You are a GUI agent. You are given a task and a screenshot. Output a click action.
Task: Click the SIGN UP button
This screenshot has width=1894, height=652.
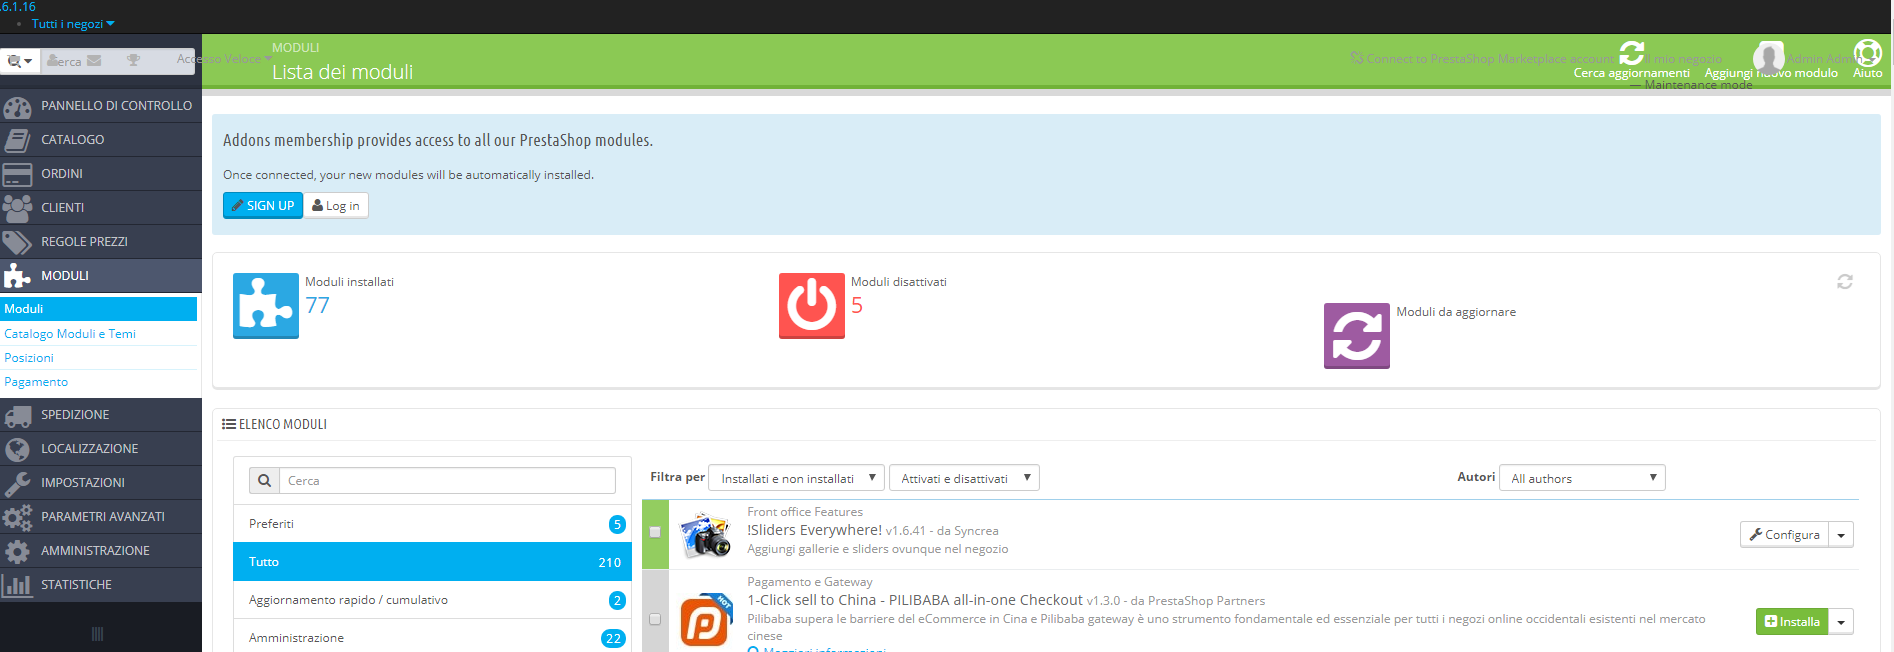click(x=263, y=205)
